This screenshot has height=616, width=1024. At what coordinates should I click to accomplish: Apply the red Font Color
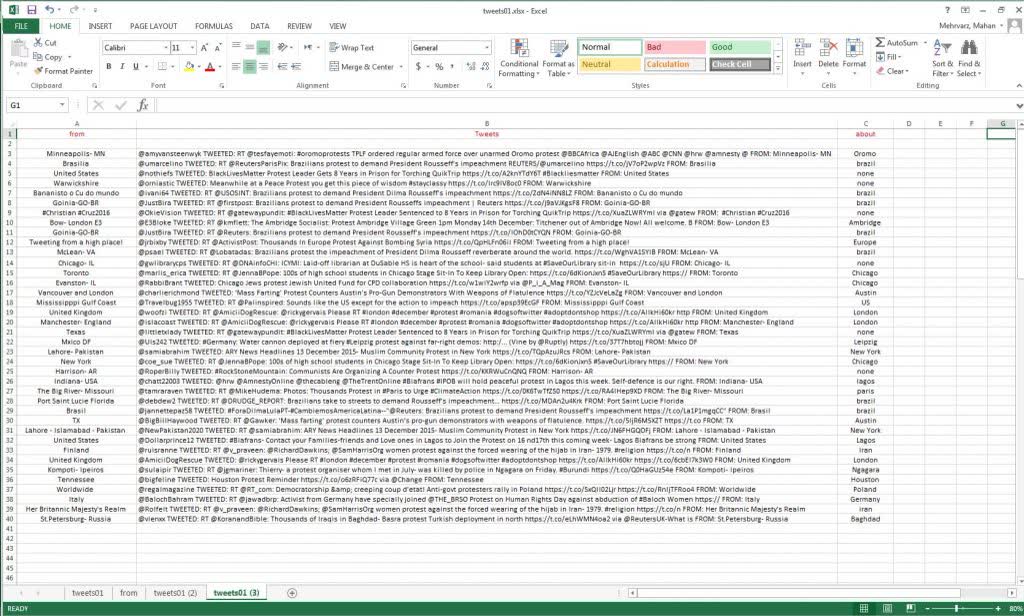pos(210,67)
